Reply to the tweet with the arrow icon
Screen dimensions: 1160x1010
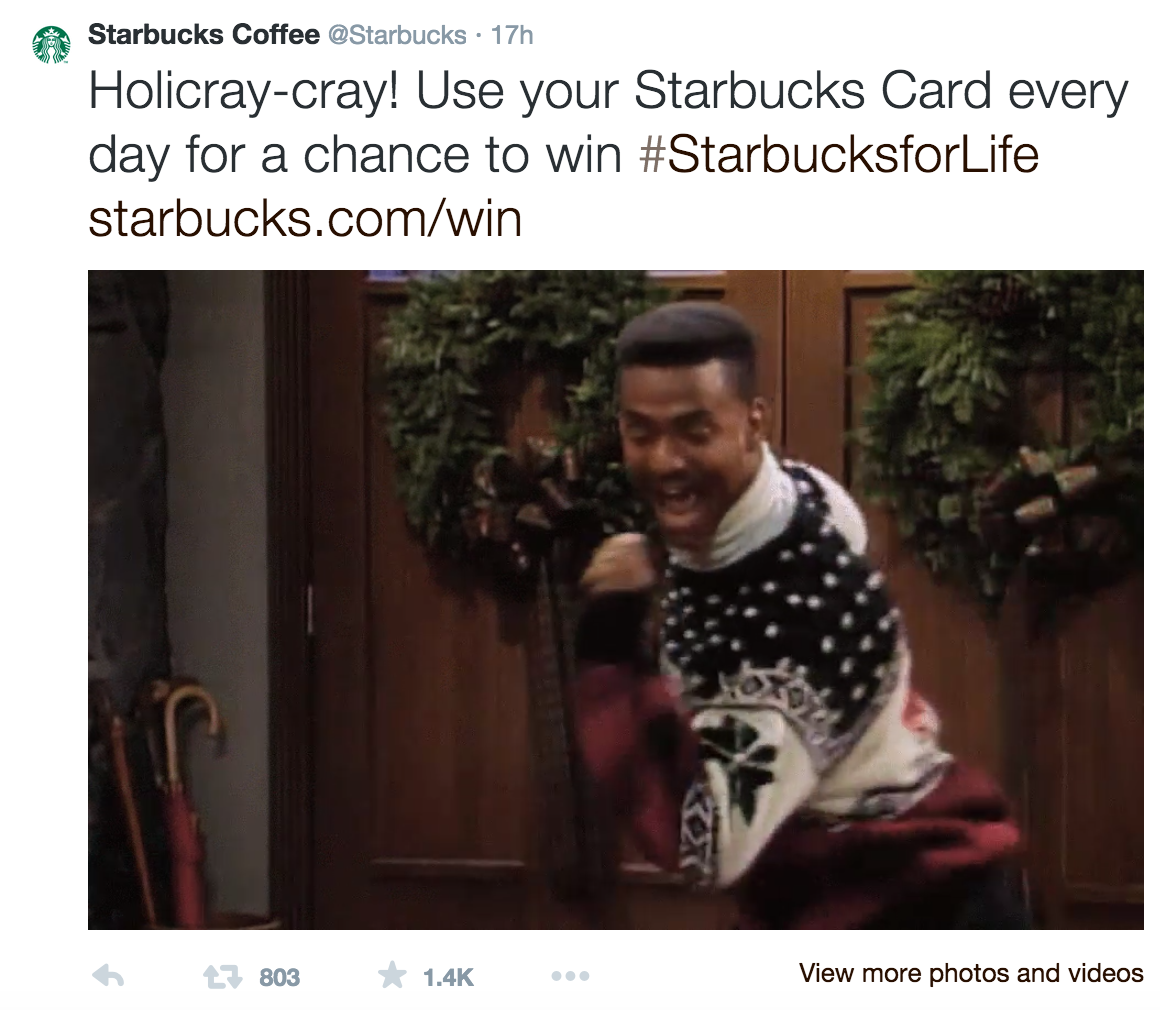(x=108, y=976)
